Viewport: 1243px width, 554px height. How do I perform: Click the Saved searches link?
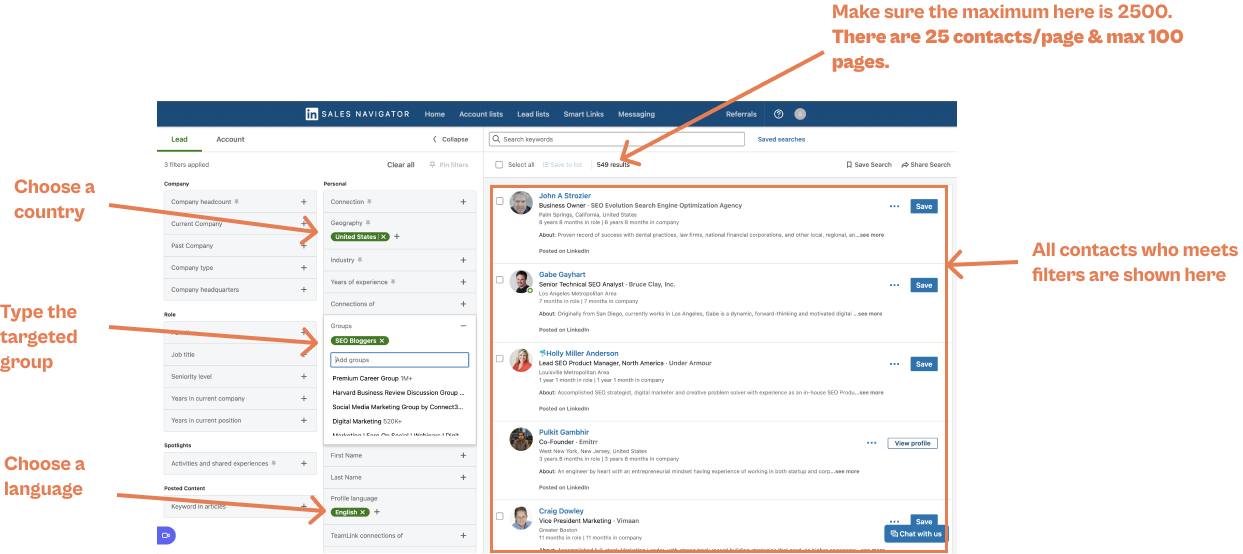click(781, 139)
